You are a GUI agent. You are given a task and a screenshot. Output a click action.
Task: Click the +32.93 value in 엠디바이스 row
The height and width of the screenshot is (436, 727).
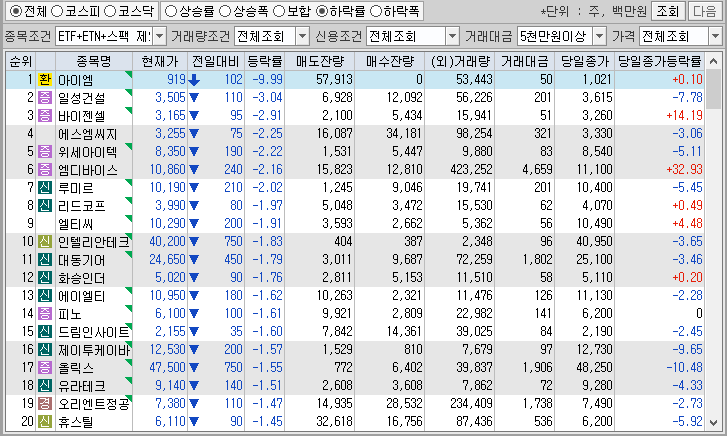tap(684, 170)
